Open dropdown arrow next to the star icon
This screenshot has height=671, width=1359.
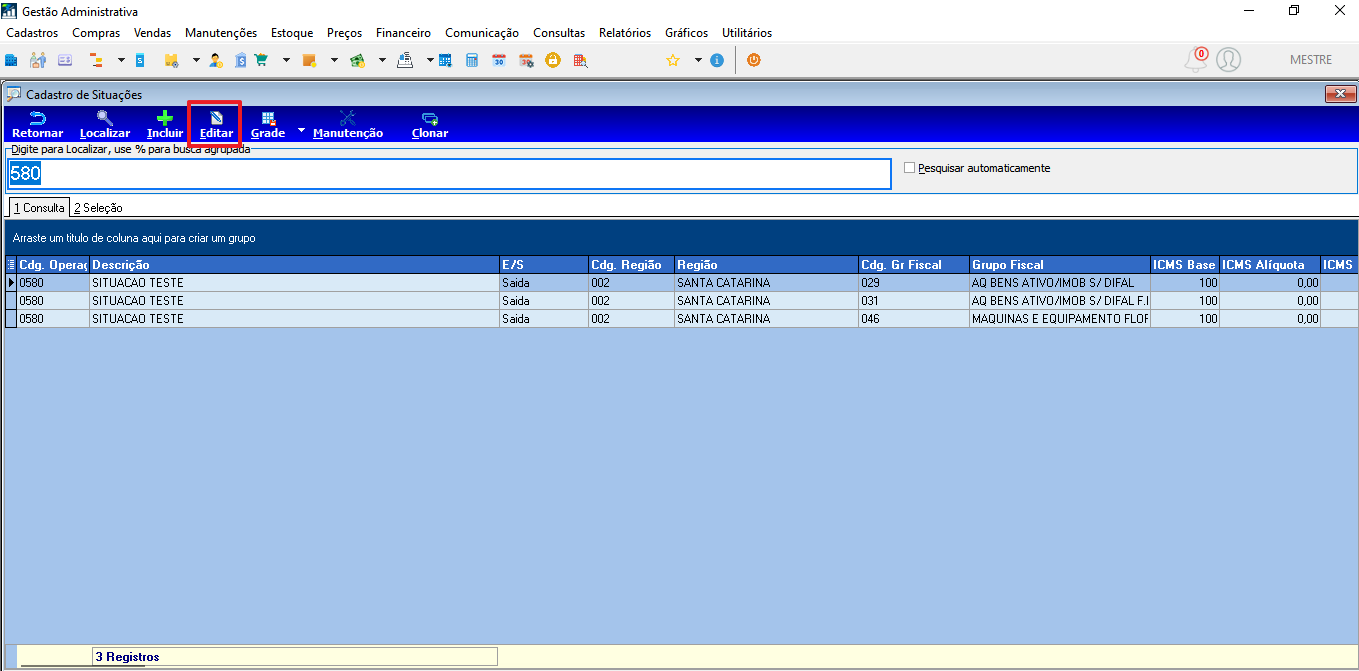click(x=698, y=60)
